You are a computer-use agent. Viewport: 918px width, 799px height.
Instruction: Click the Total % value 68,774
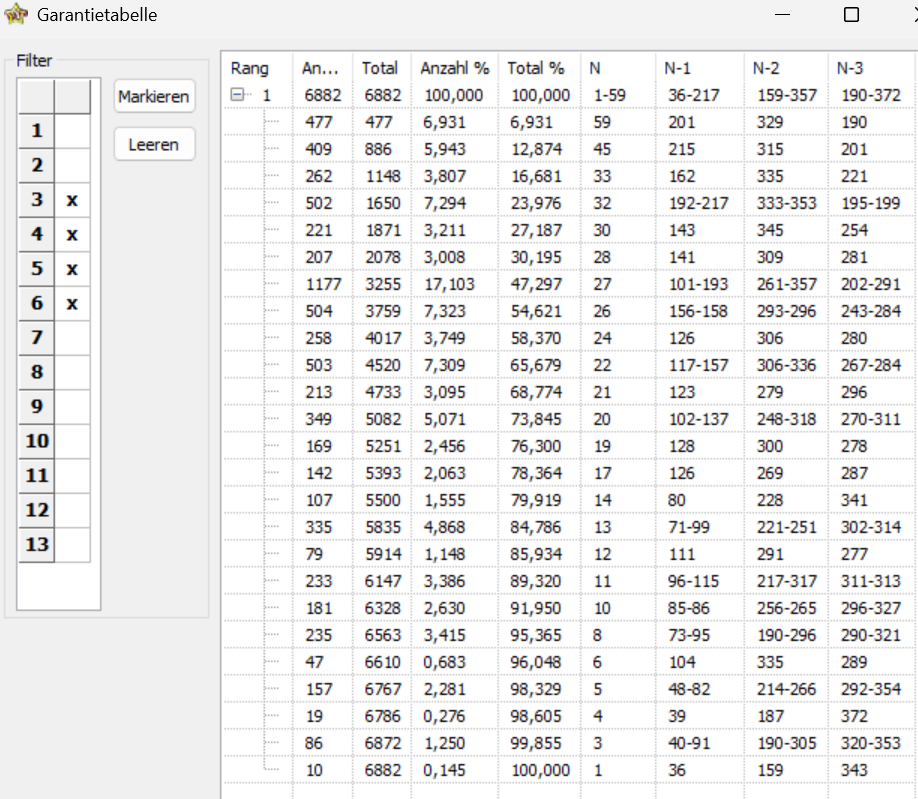click(536, 392)
